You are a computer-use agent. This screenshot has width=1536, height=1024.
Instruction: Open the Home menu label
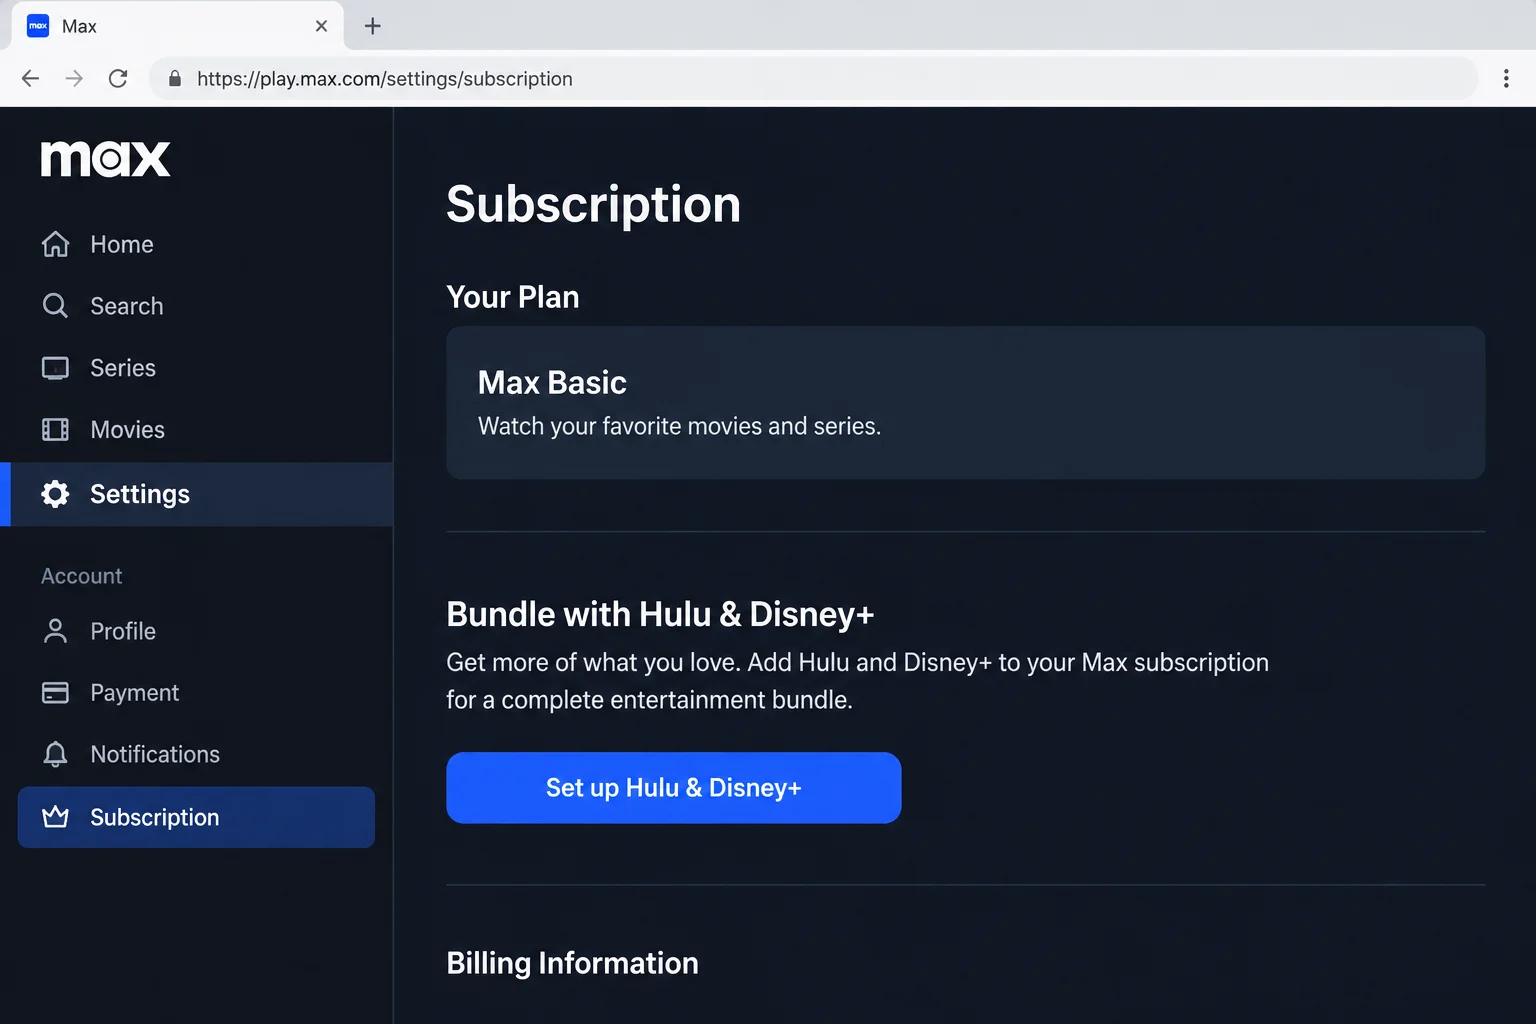coord(122,245)
